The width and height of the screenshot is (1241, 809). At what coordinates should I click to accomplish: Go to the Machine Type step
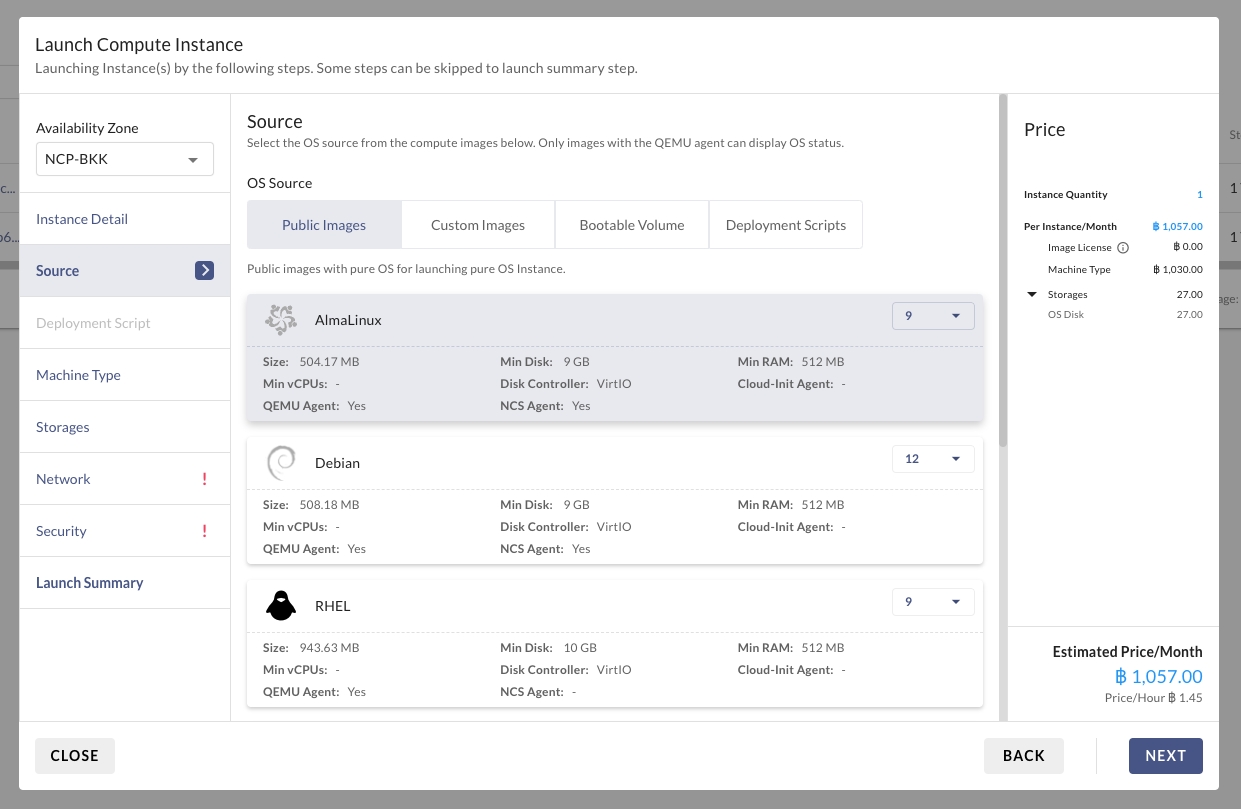[78, 375]
